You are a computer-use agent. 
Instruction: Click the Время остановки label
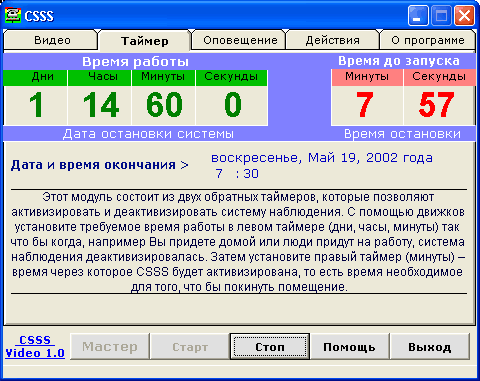coord(402,134)
